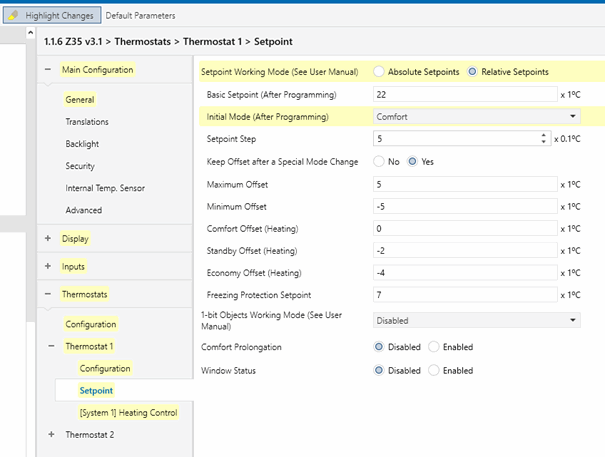Image resolution: width=605 pixels, height=457 pixels.
Task: Set Window Status to Disabled
Action: (x=379, y=370)
